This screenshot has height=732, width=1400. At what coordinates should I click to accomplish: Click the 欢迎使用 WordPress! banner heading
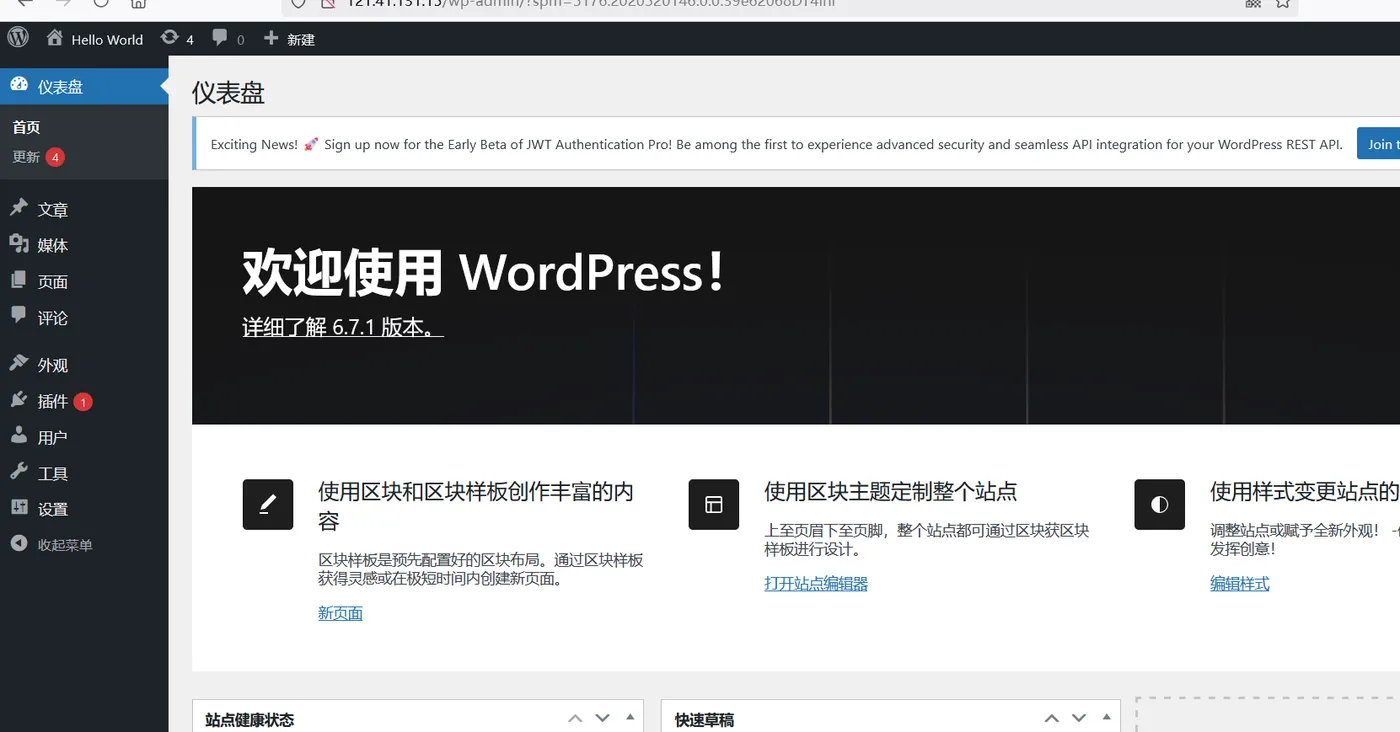(x=483, y=272)
